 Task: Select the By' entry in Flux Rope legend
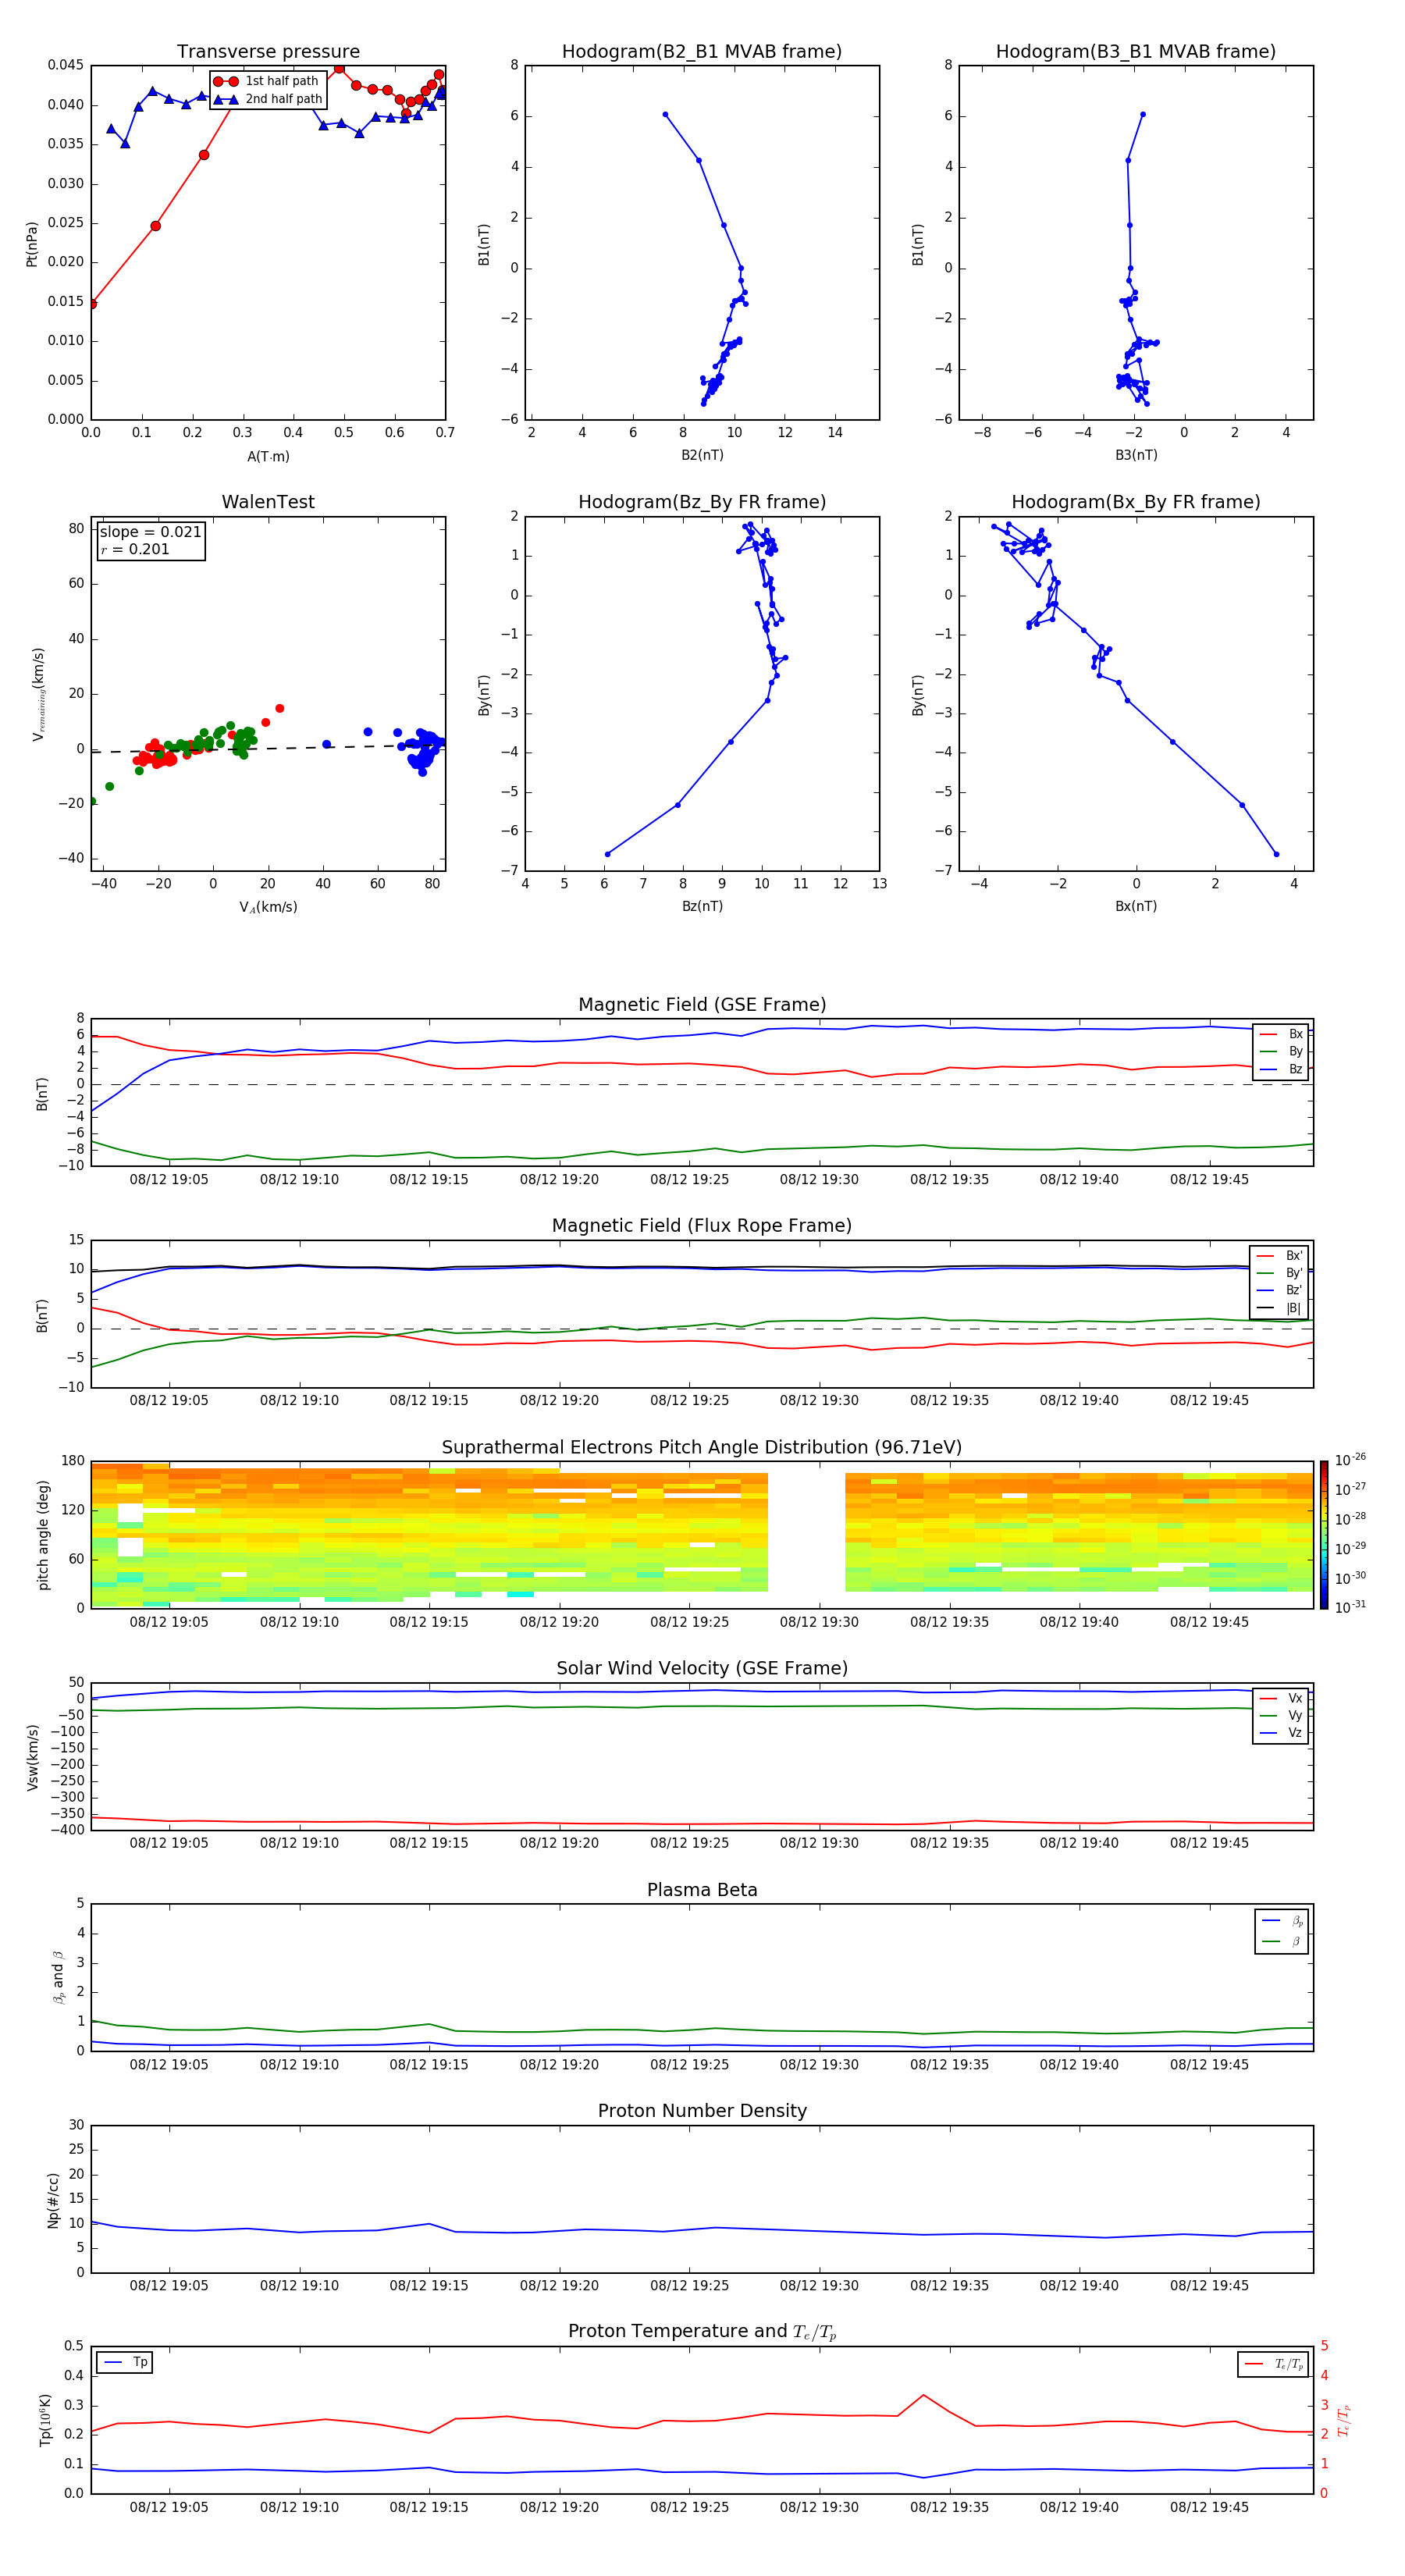pyautogui.click(x=1279, y=1273)
